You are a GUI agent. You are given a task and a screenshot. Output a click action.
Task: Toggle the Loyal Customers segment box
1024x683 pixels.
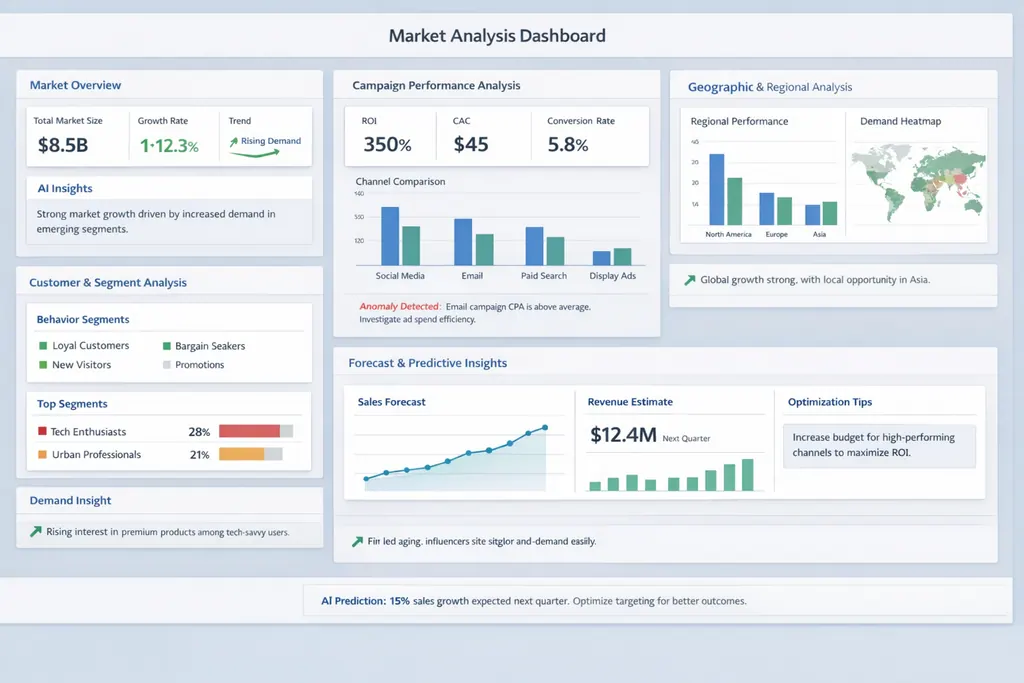(x=43, y=346)
